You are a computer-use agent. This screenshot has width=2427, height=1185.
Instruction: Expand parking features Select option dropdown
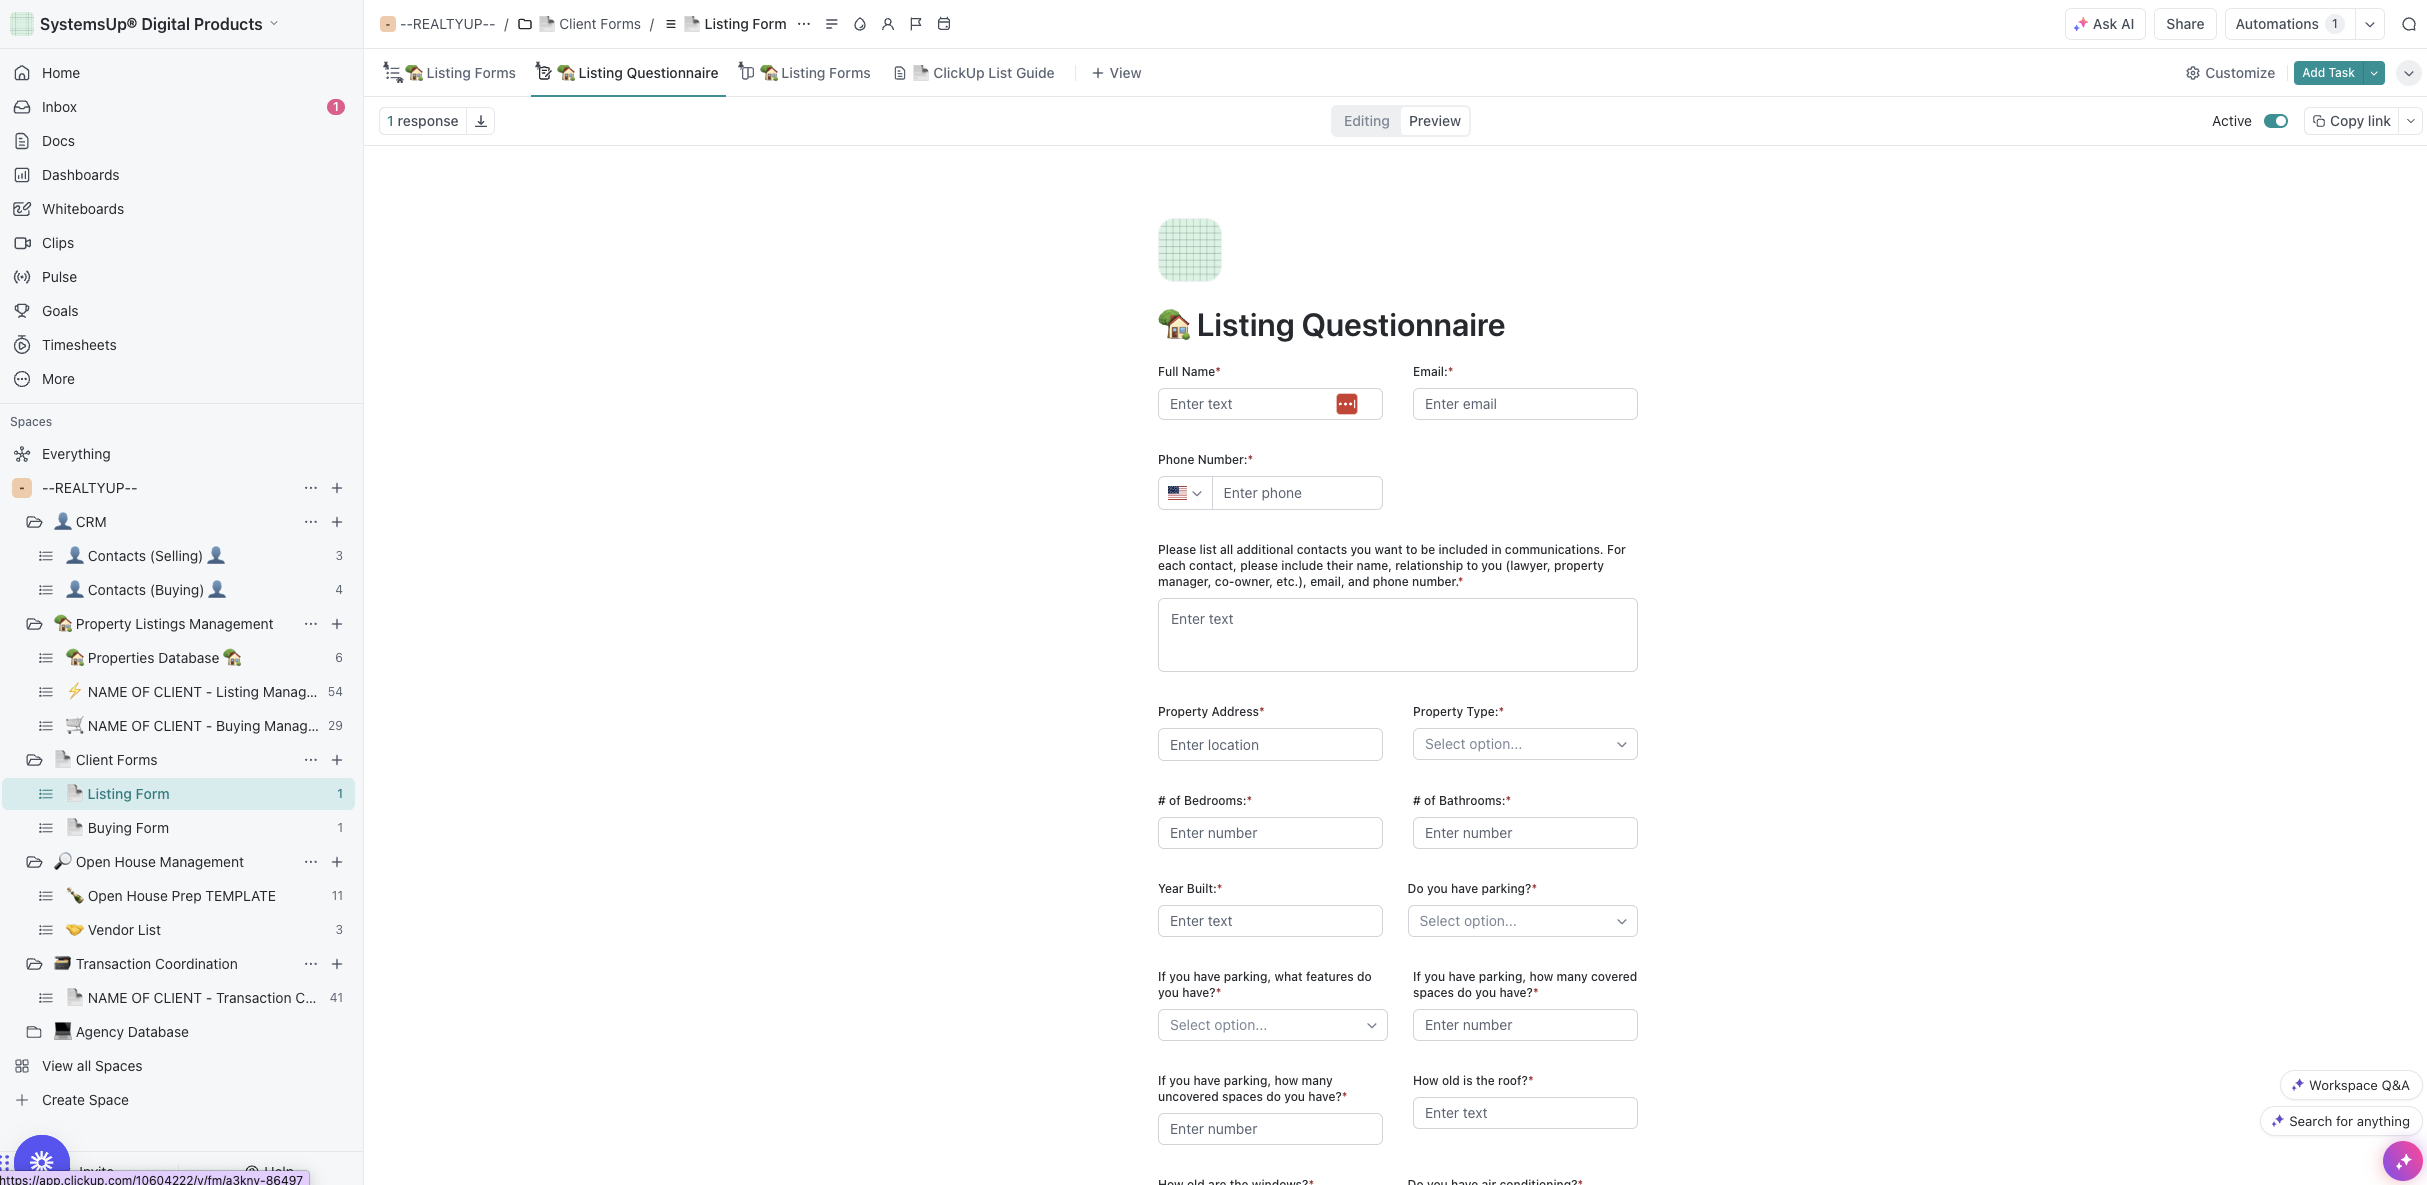pos(1269,1024)
